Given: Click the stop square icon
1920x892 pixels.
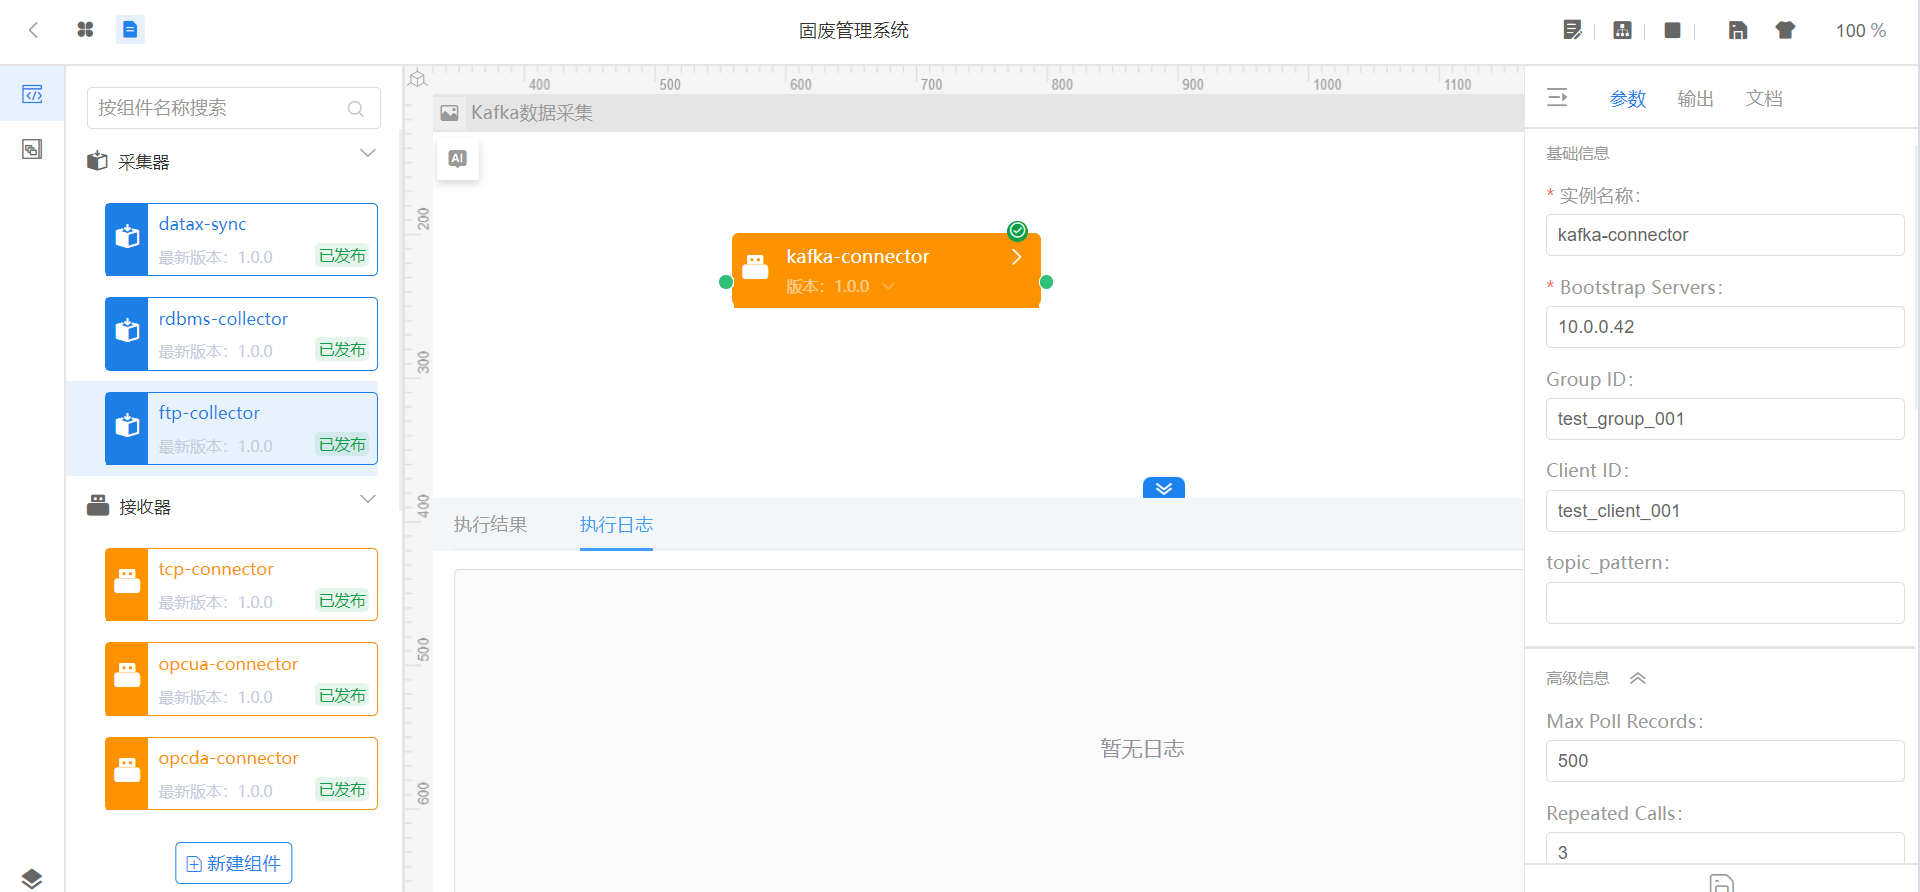Looking at the screenshot, I should 1672,30.
